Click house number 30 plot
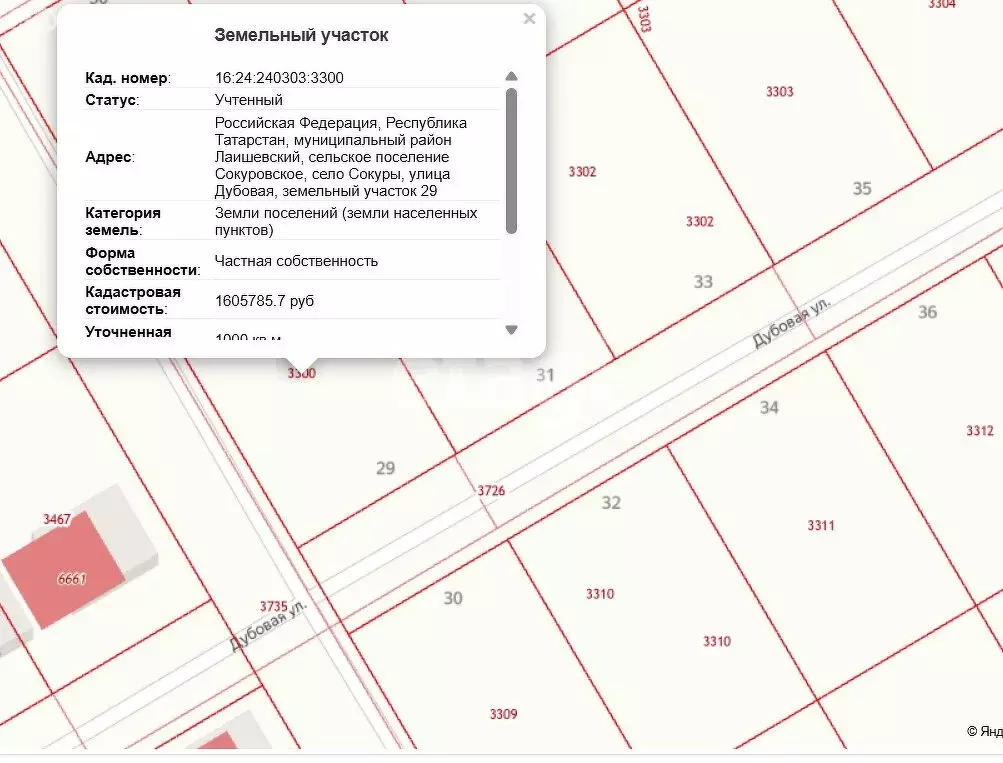Viewport: 1003px width, 763px height. [453, 598]
